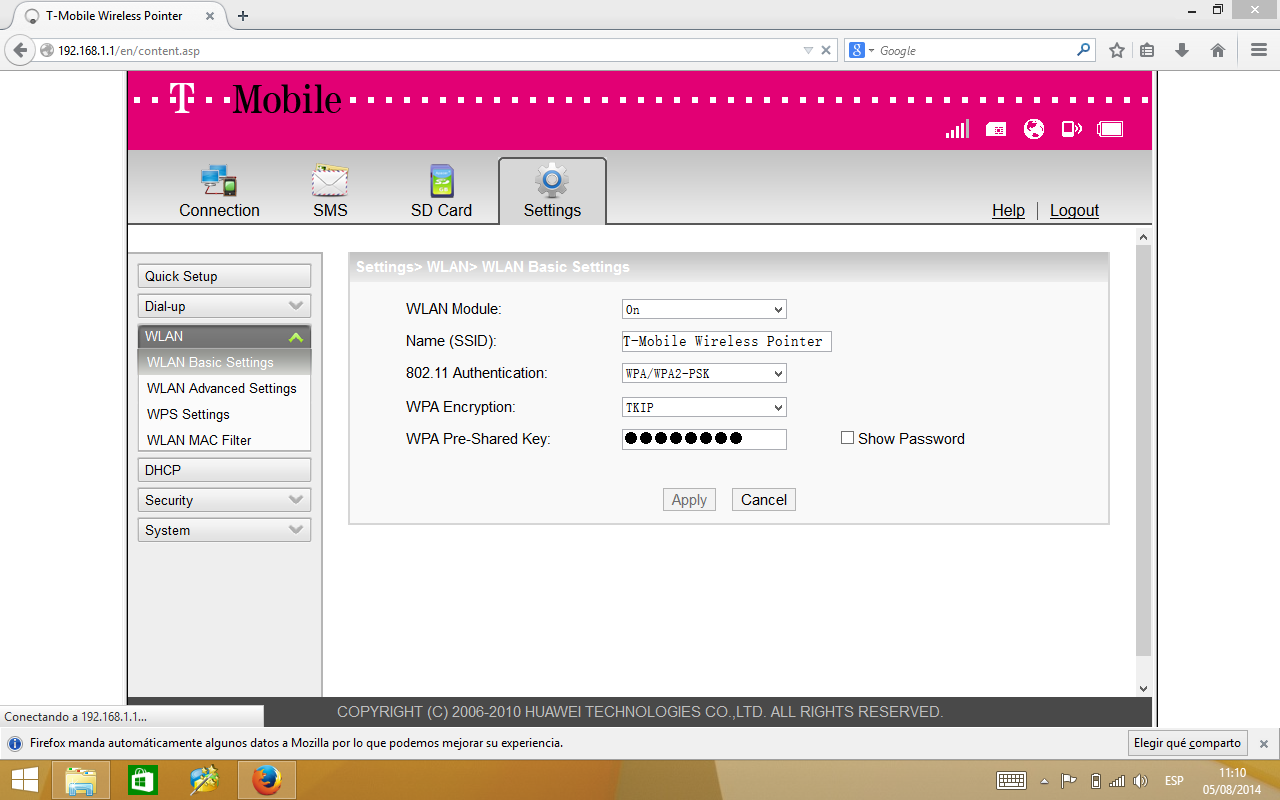The image size is (1280, 800).
Task: Expand the Security sidebar section
Action: pyautogui.click(x=224, y=500)
